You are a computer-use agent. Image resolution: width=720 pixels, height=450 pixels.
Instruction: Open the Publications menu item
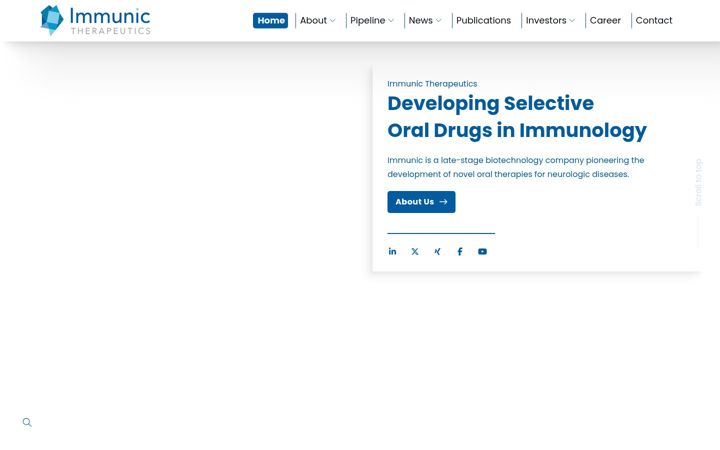(x=484, y=21)
